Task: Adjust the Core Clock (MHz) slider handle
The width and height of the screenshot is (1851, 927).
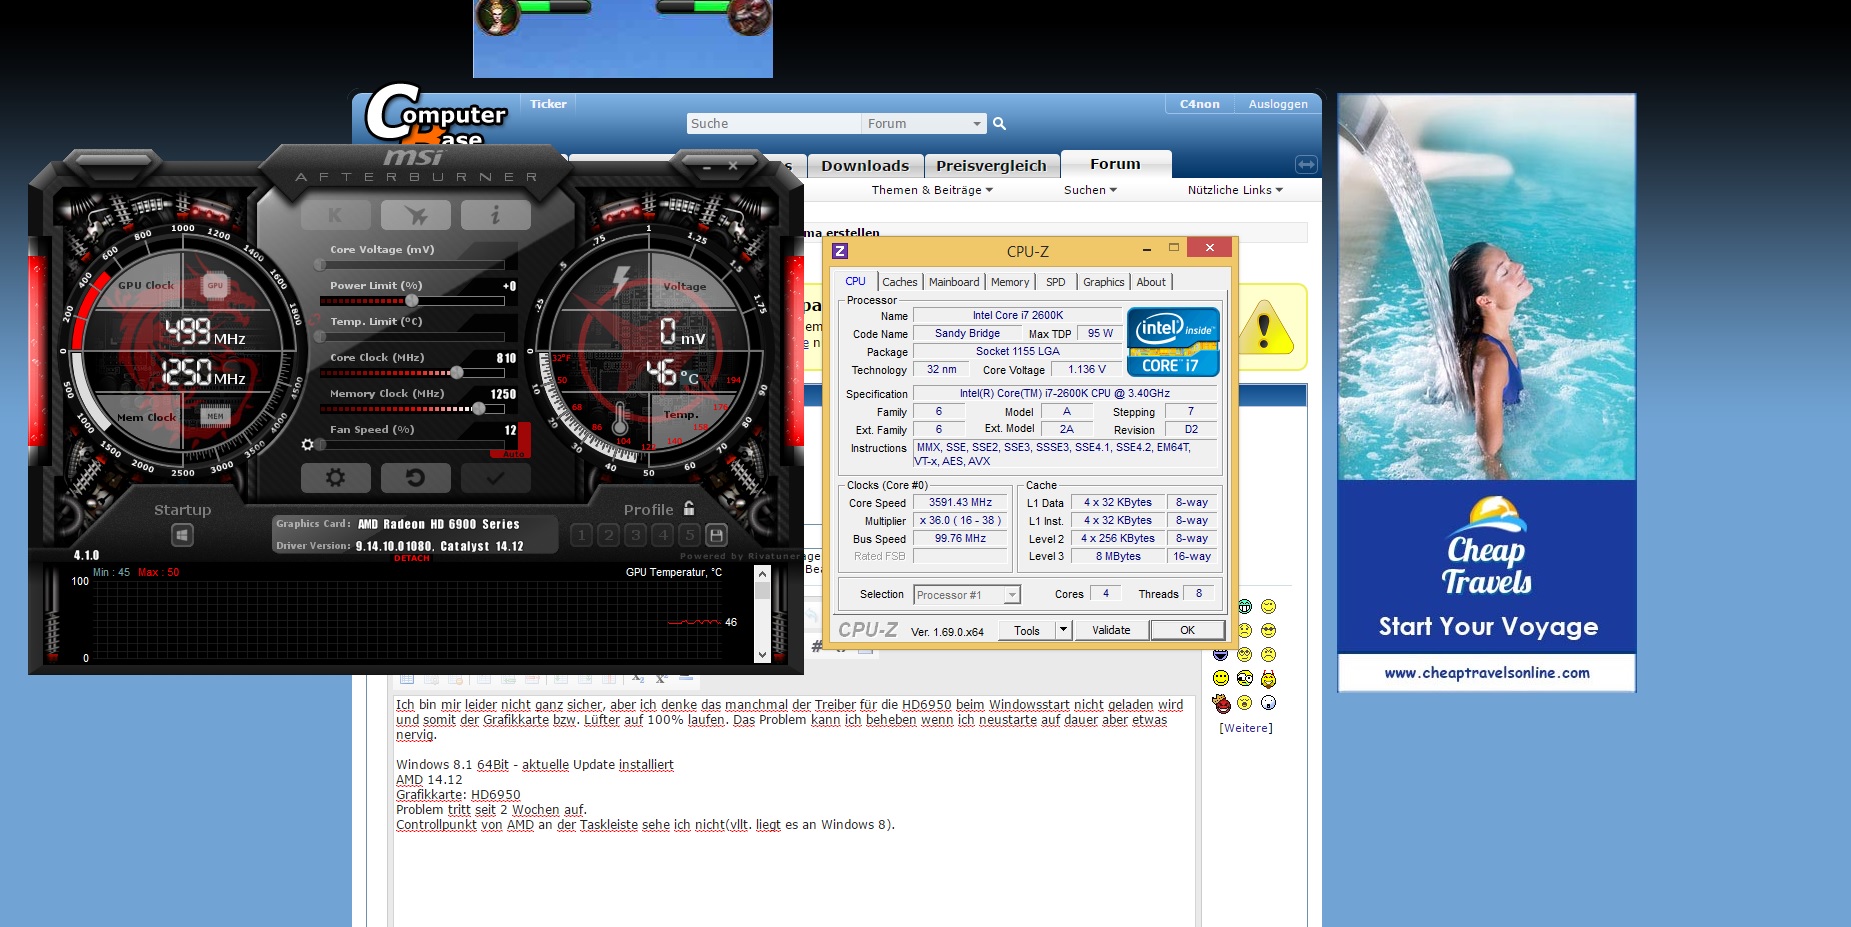Action: click(456, 372)
